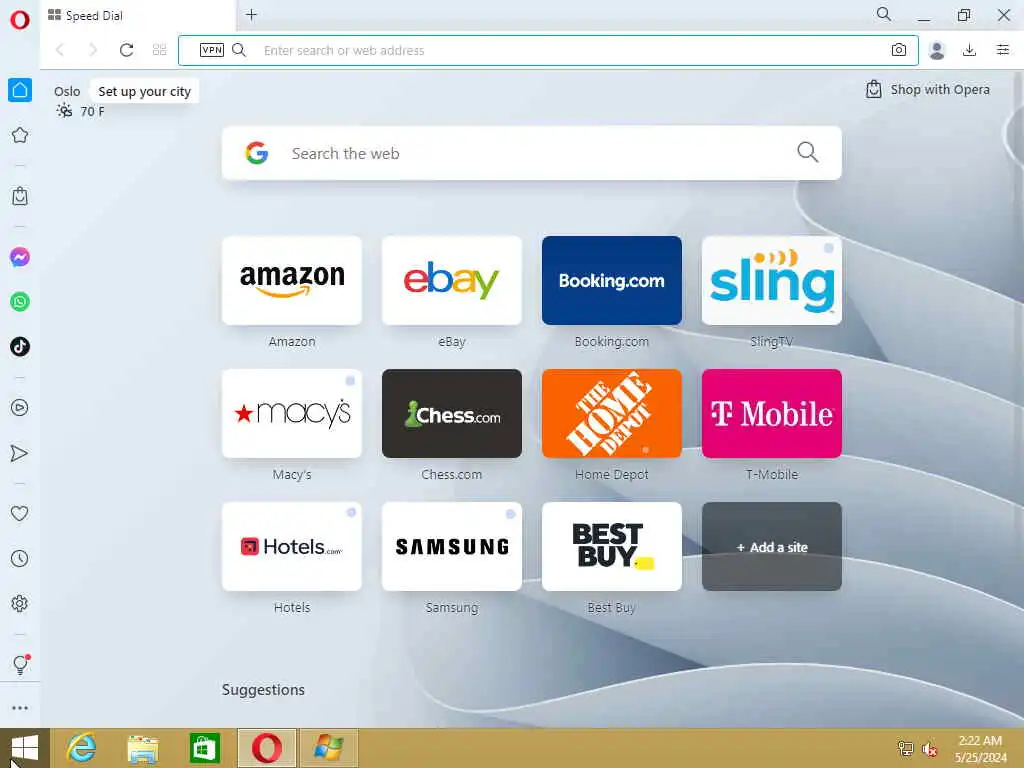Open WhatsApp in sidebar
The width and height of the screenshot is (1024, 768).
point(20,302)
